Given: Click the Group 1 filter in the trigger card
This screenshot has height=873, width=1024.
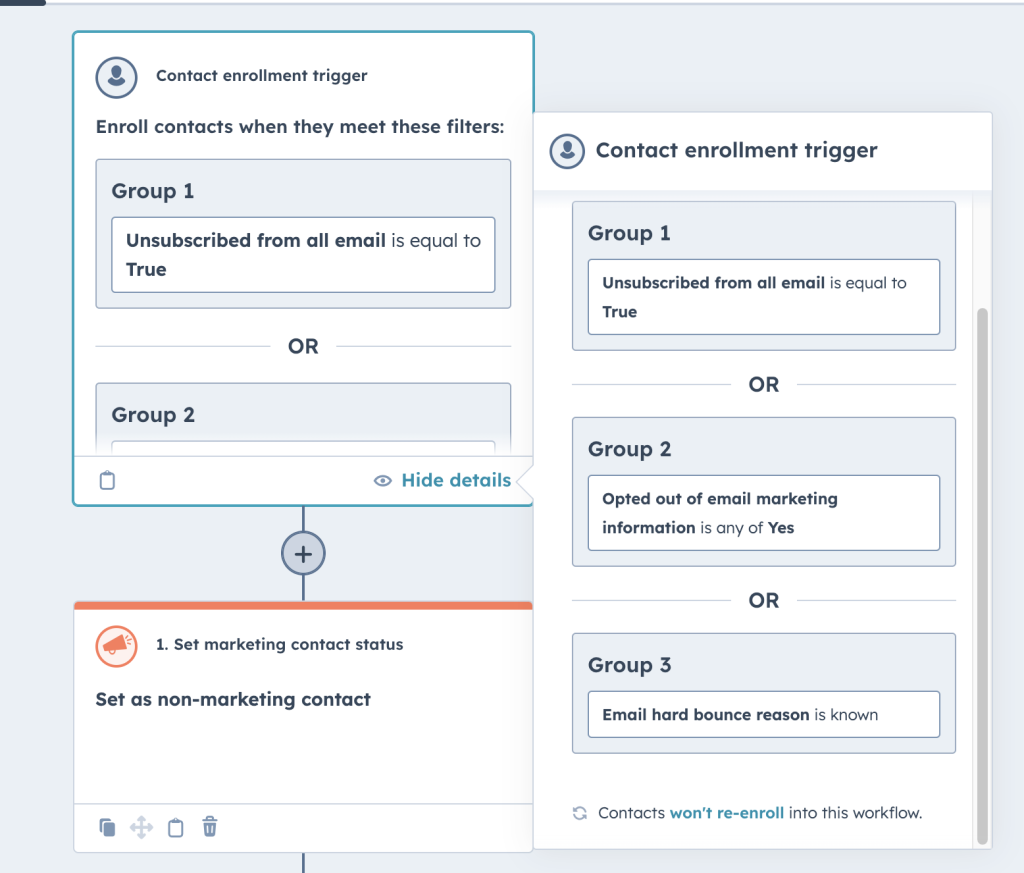Looking at the screenshot, I should pos(302,255).
